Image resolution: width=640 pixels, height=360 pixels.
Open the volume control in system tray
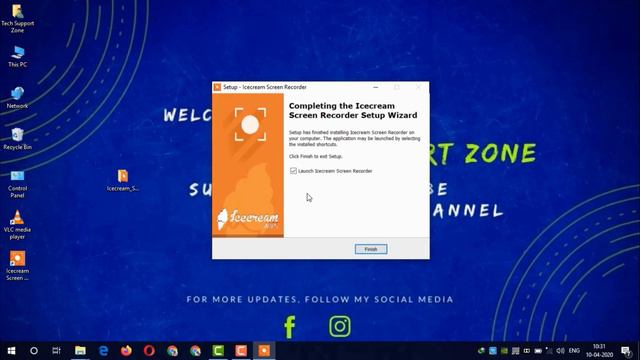pyautogui.click(x=560, y=351)
